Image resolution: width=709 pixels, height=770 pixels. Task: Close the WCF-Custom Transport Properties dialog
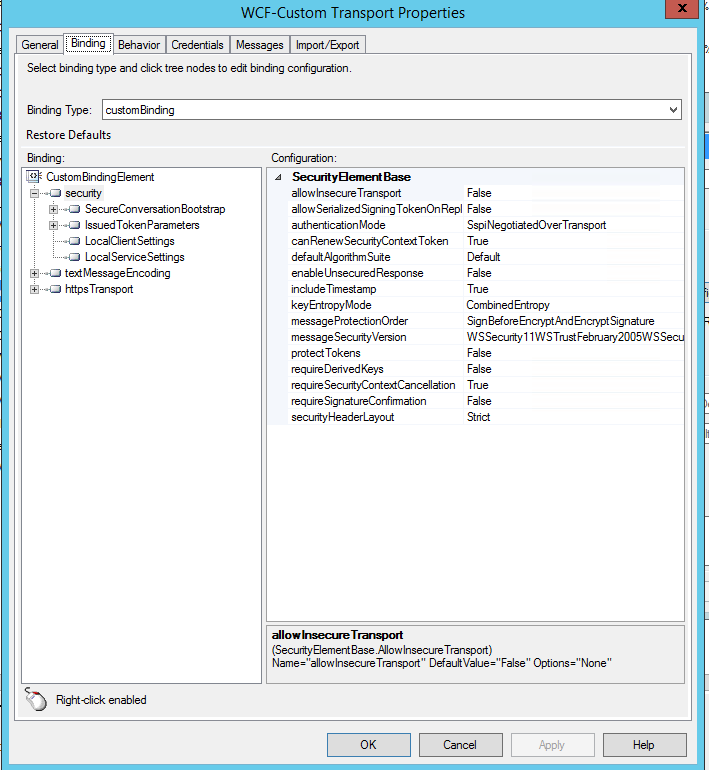click(682, 8)
